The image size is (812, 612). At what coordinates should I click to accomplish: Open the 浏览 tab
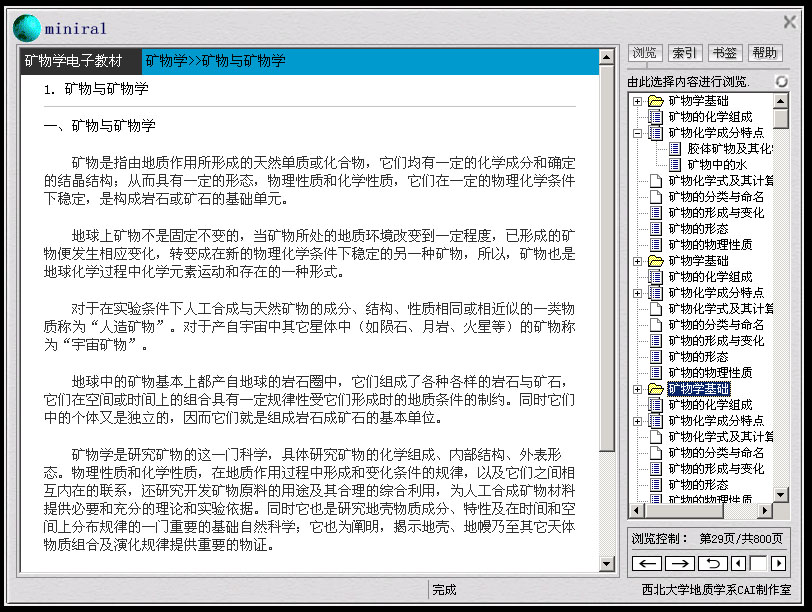(x=644, y=53)
